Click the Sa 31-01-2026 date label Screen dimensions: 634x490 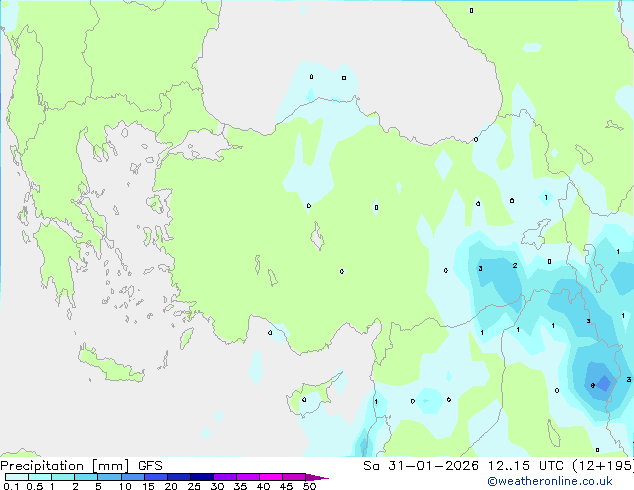[x=421, y=466]
